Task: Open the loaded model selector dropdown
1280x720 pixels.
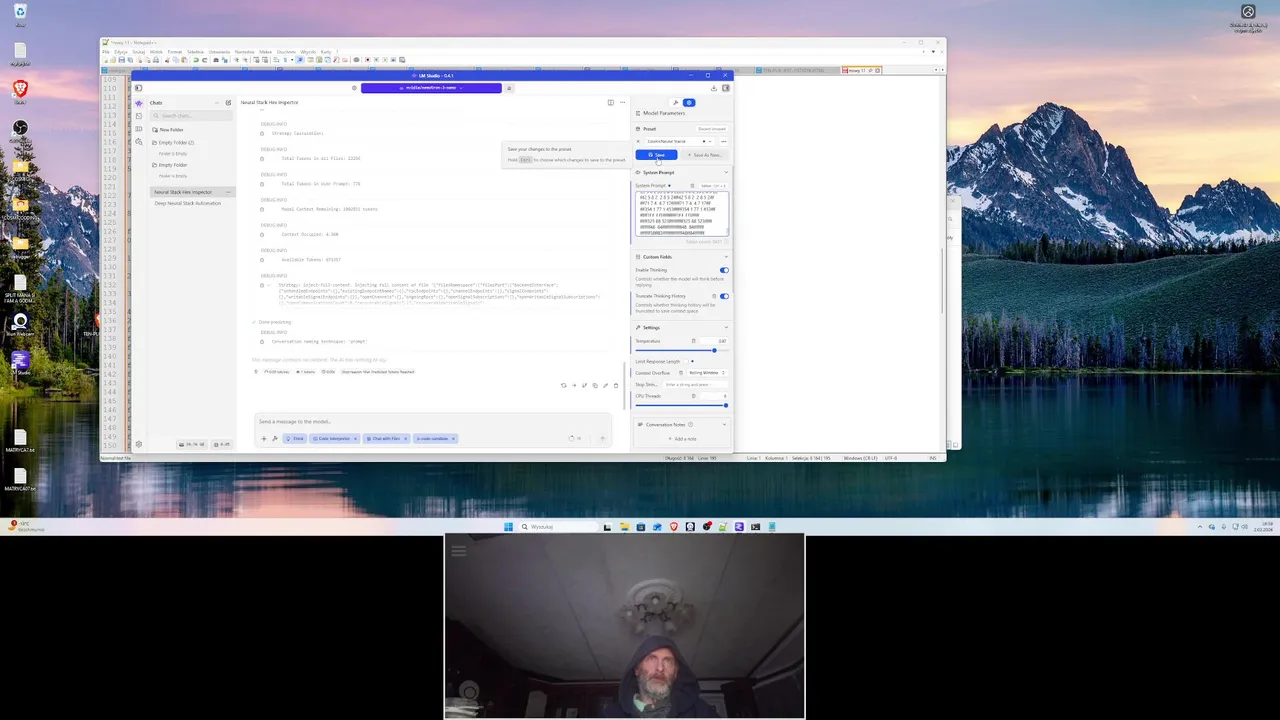Action: tap(431, 88)
